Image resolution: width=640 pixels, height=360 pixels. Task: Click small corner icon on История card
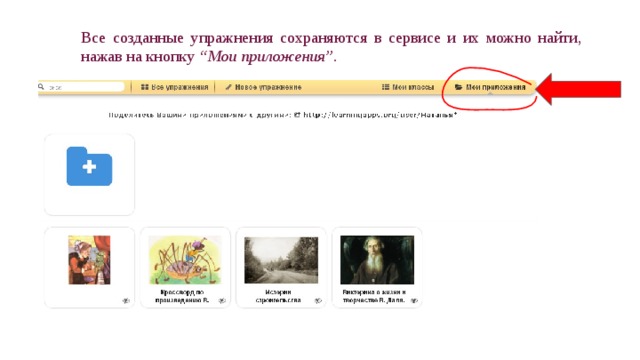[318, 301]
